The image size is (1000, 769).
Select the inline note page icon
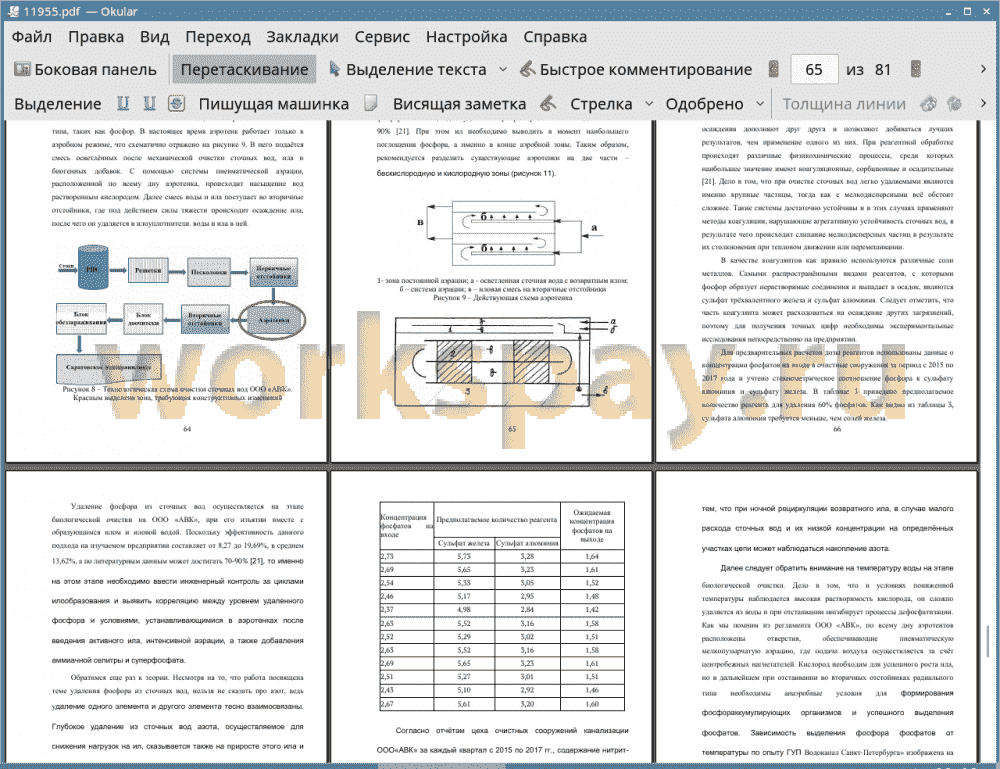pyautogui.click(x=371, y=103)
